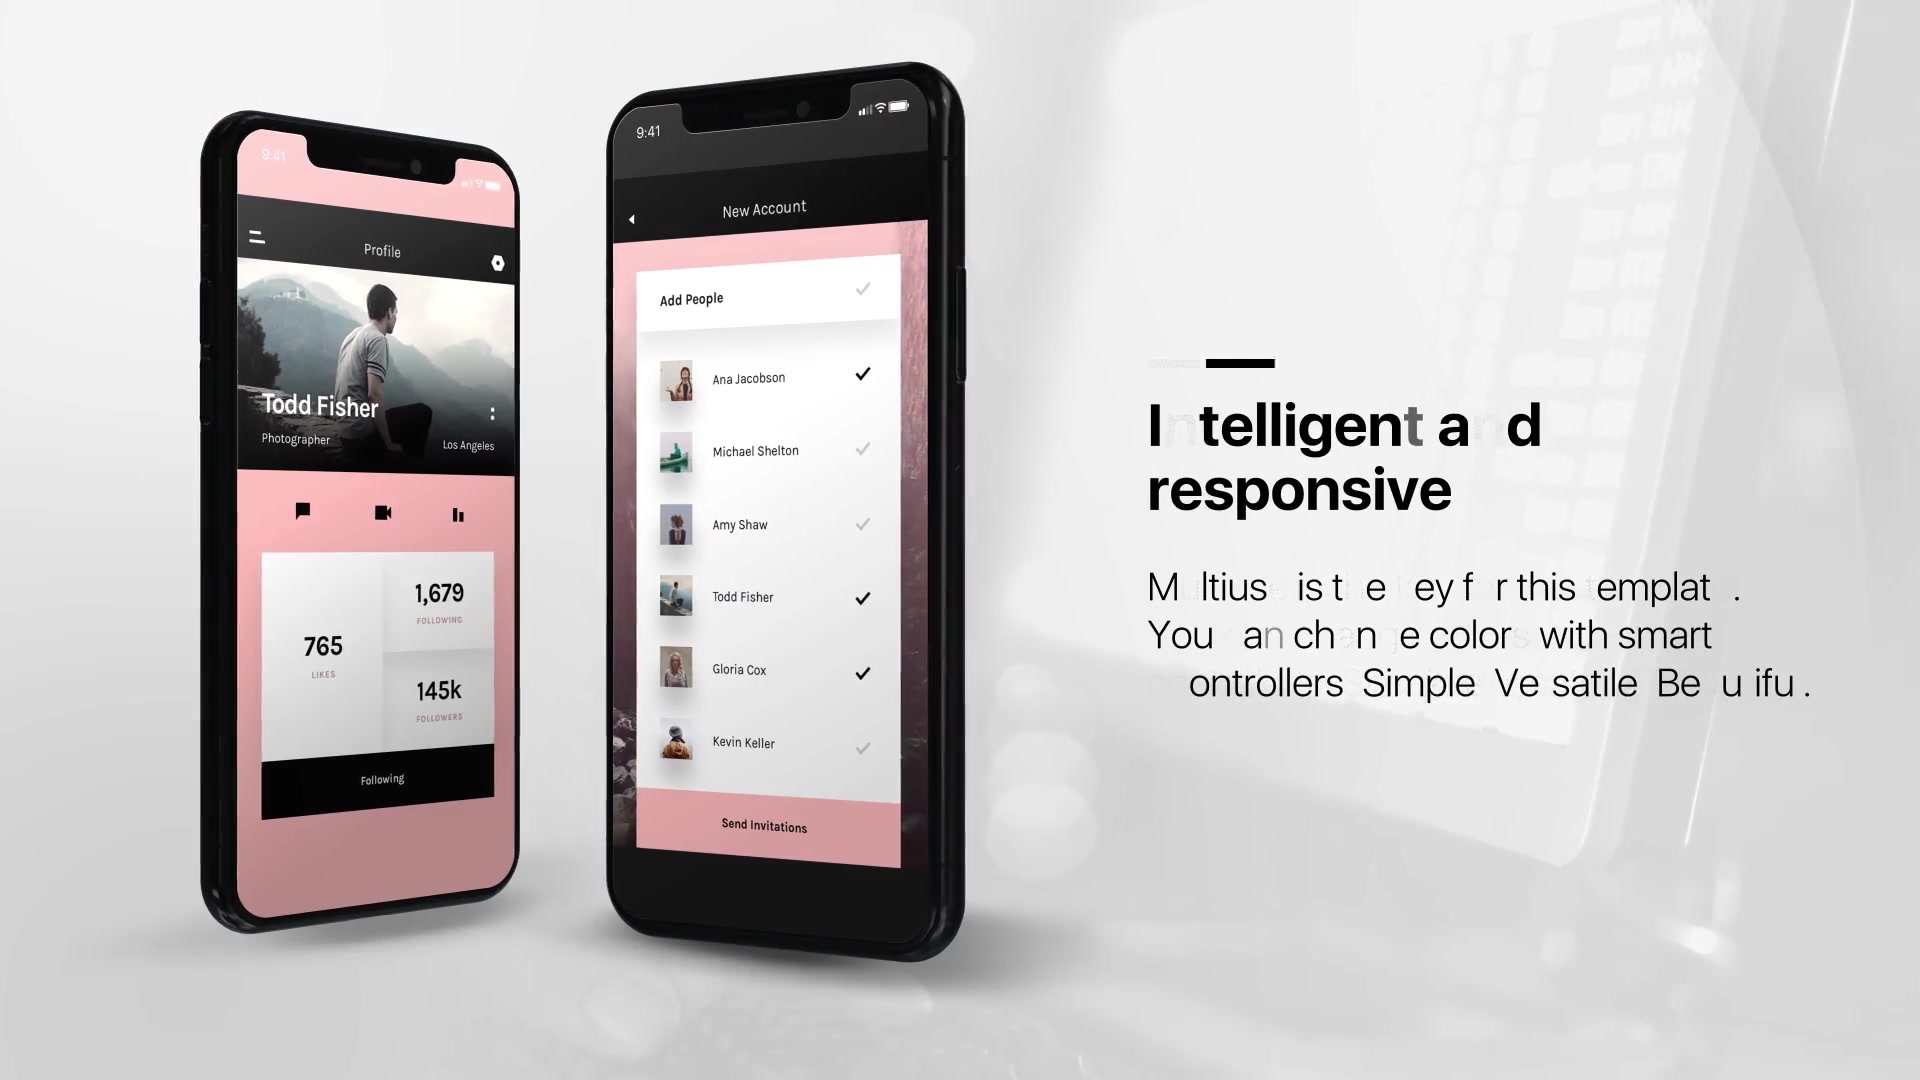Tap the more options icon next to Todd Fisher name
This screenshot has height=1080, width=1920.
tap(493, 413)
